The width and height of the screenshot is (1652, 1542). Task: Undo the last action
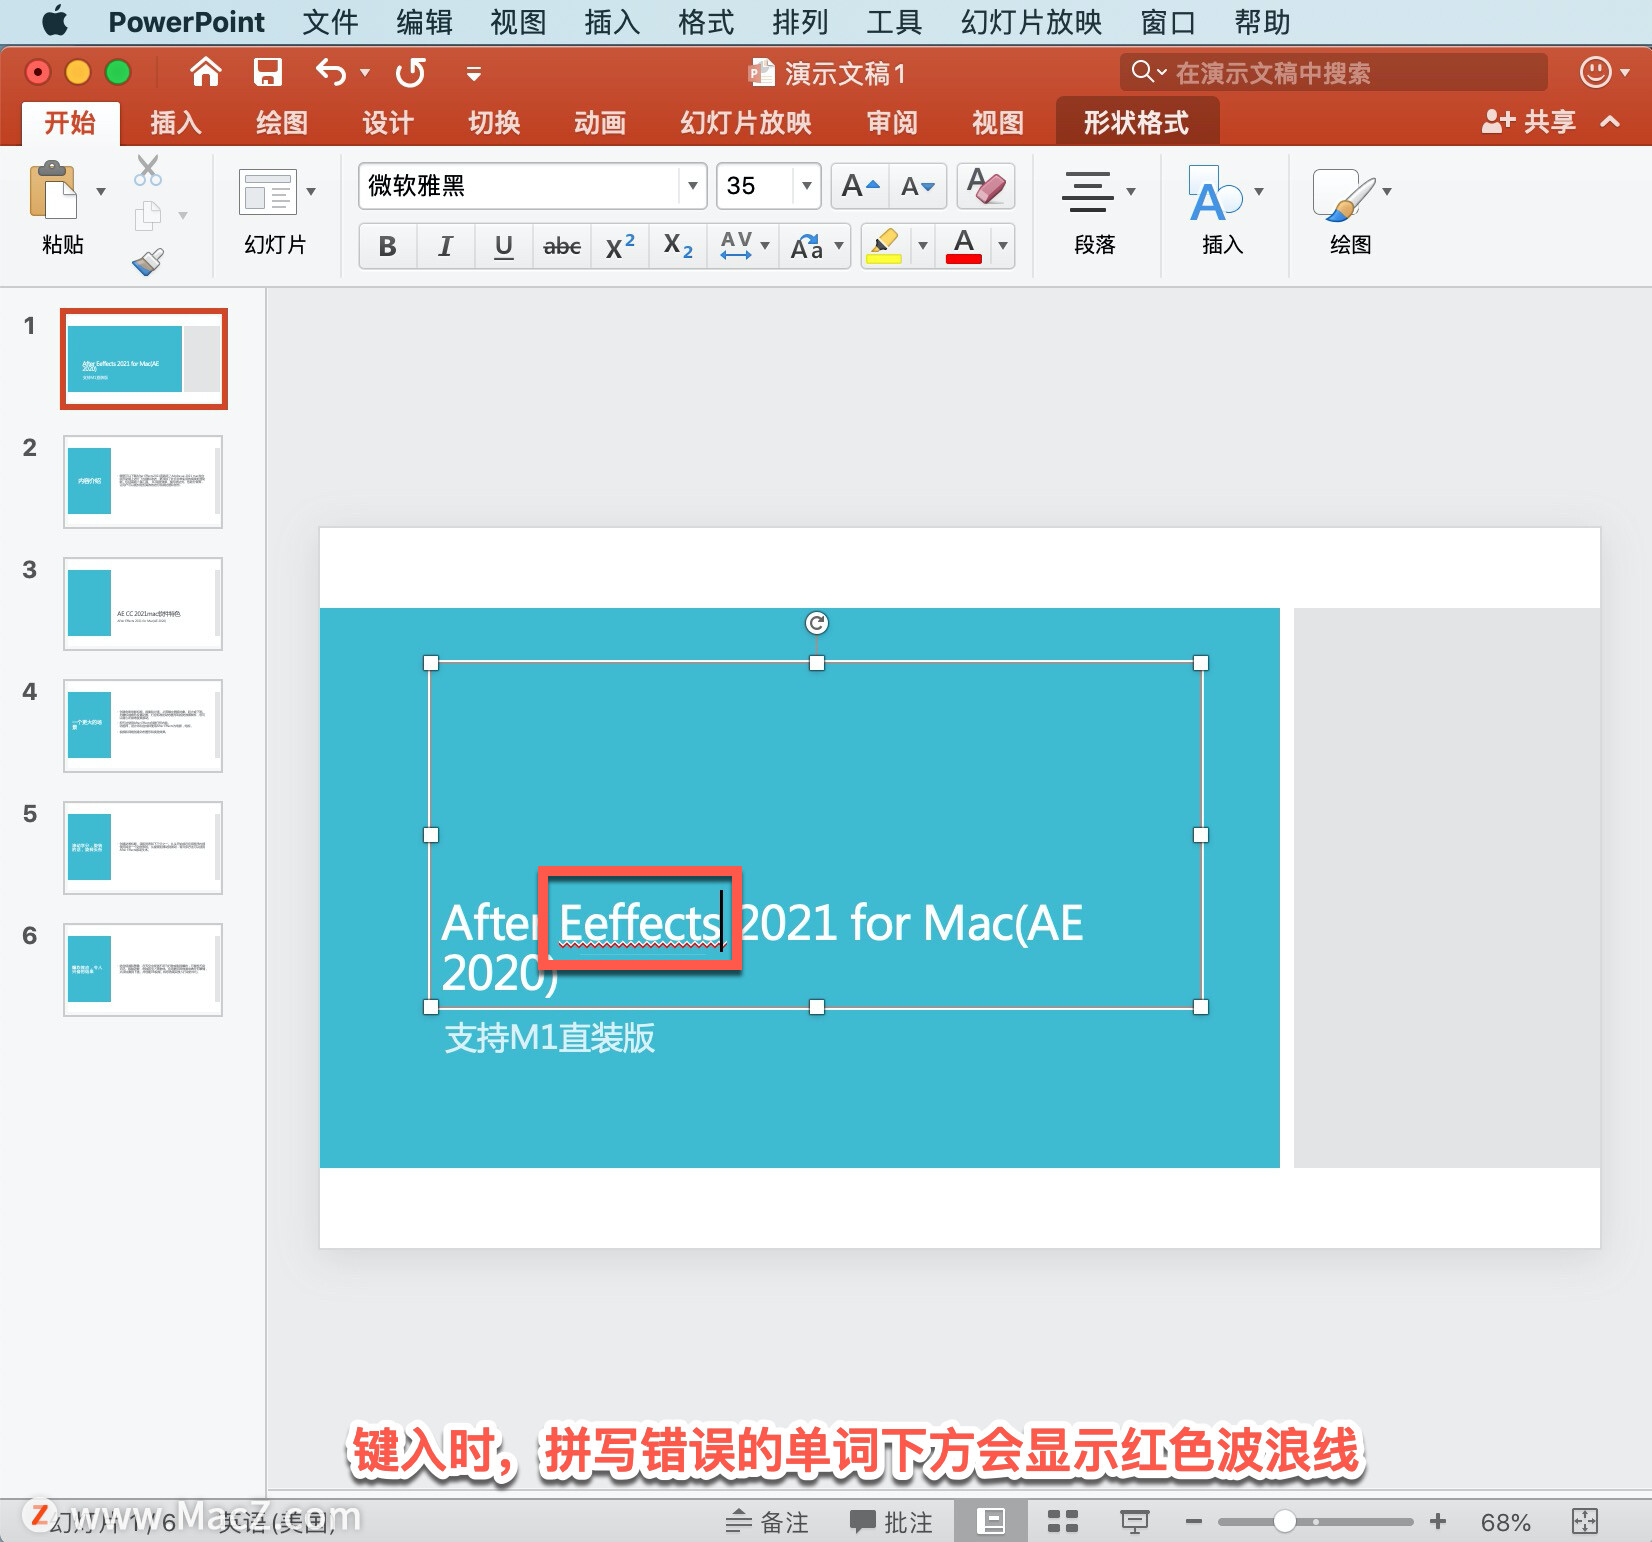point(331,72)
